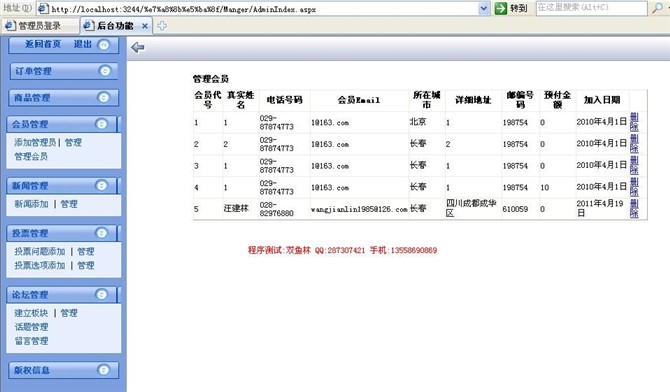Click the 版权信息 header label
The image size is (670, 392).
[32, 370]
